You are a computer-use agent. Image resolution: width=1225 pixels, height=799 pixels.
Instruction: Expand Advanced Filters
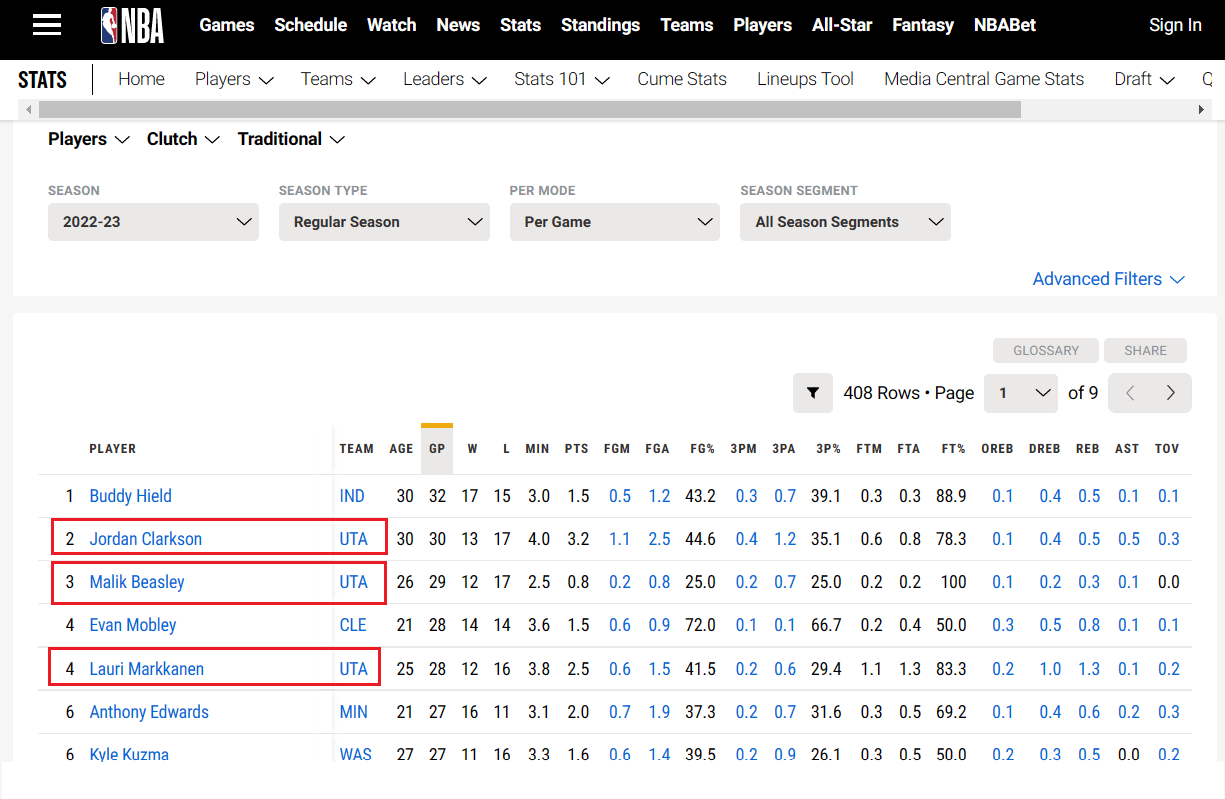click(x=1108, y=279)
